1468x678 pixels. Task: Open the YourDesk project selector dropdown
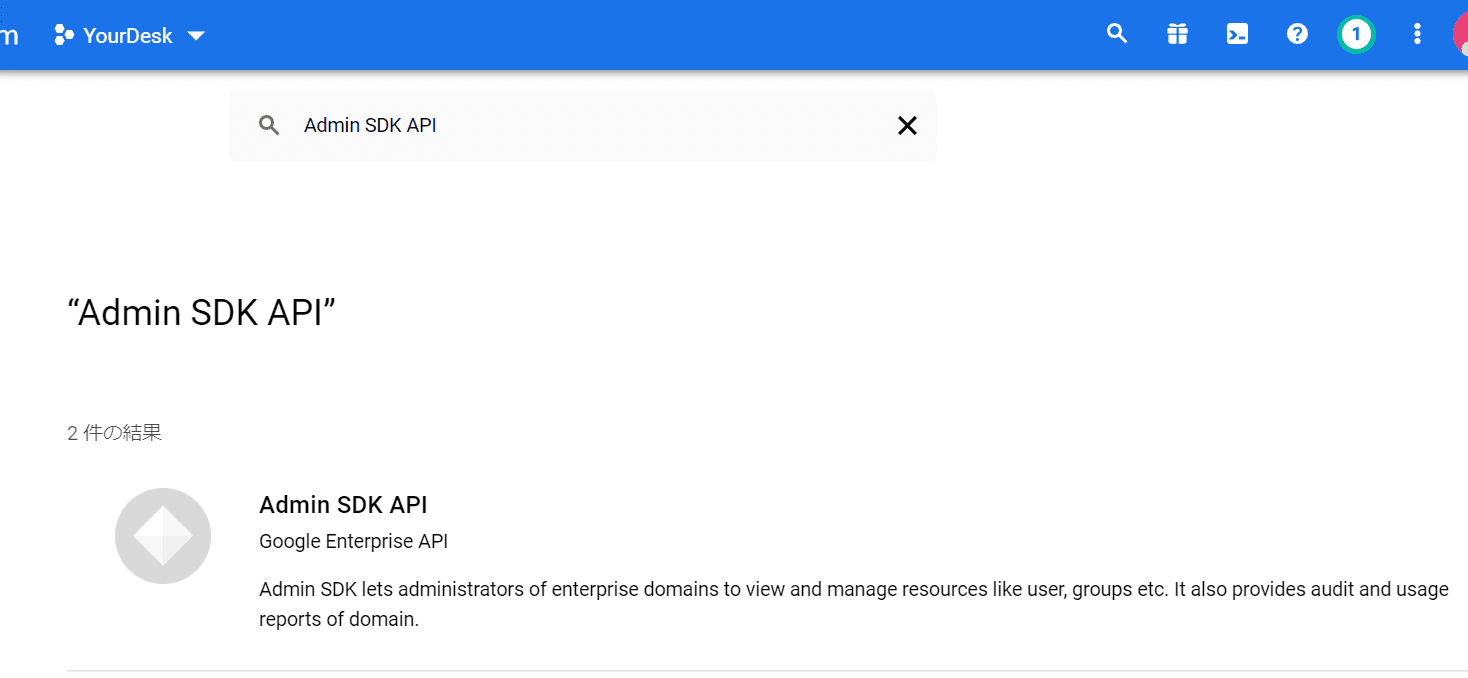coord(130,36)
